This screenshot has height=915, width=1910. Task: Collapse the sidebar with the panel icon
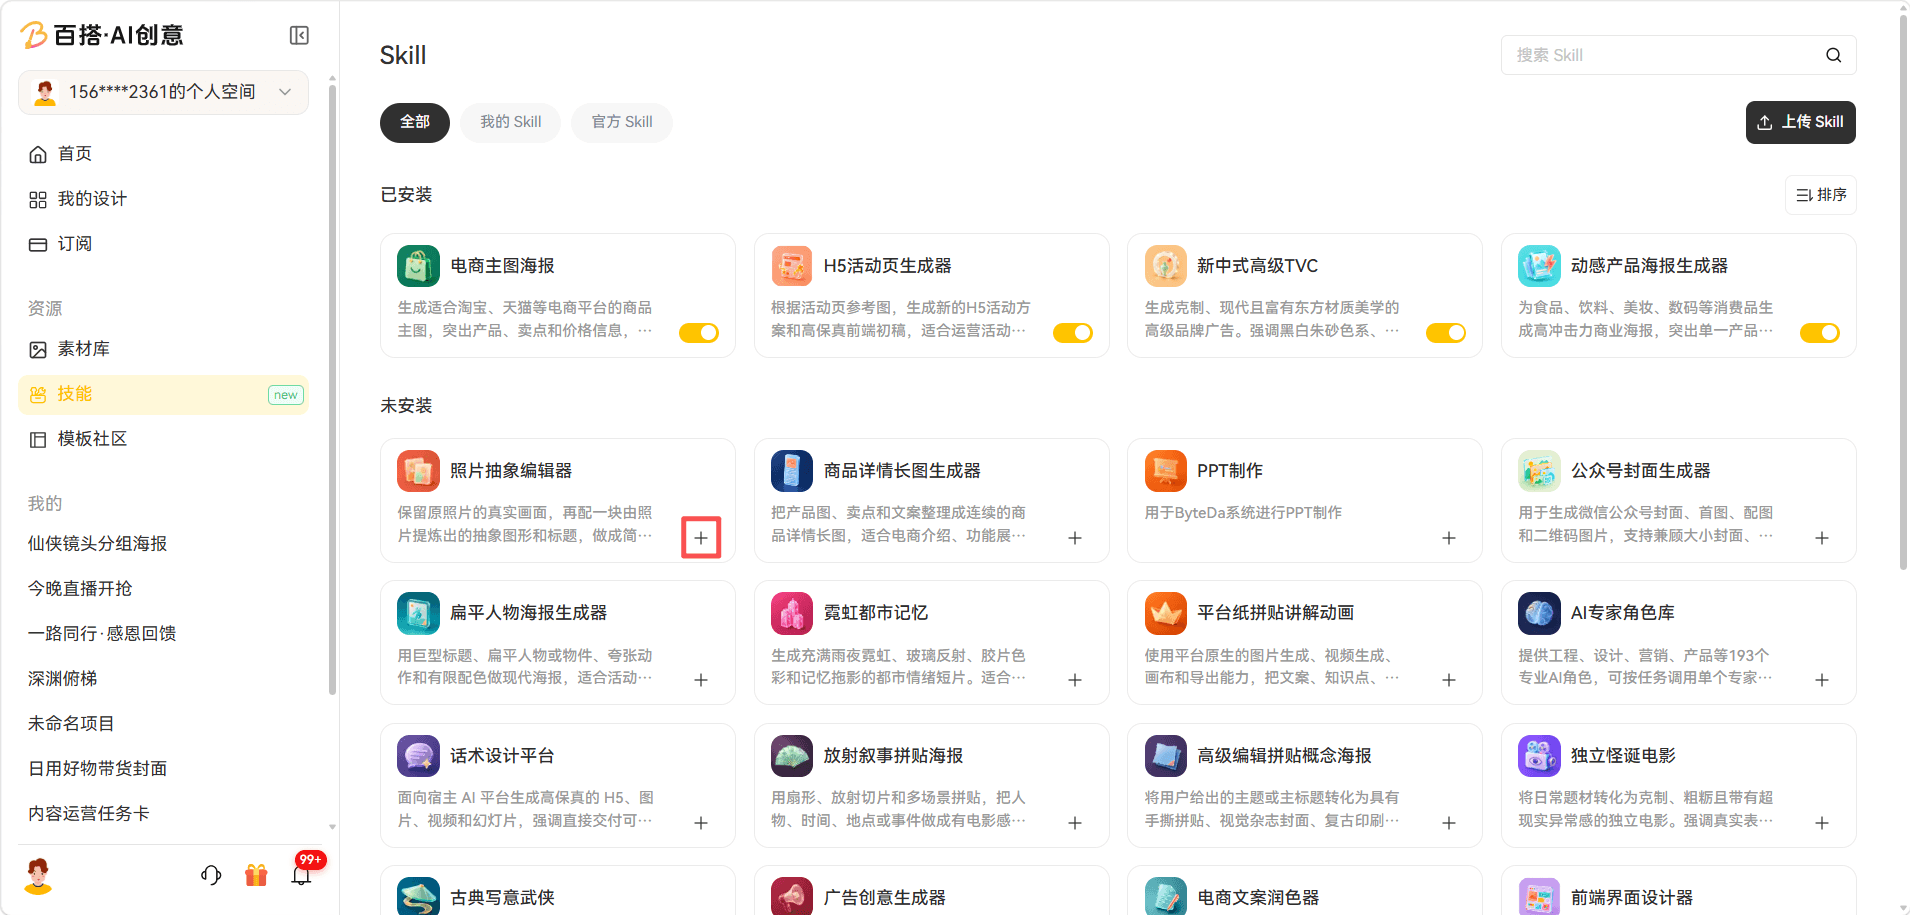pyautogui.click(x=299, y=36)
